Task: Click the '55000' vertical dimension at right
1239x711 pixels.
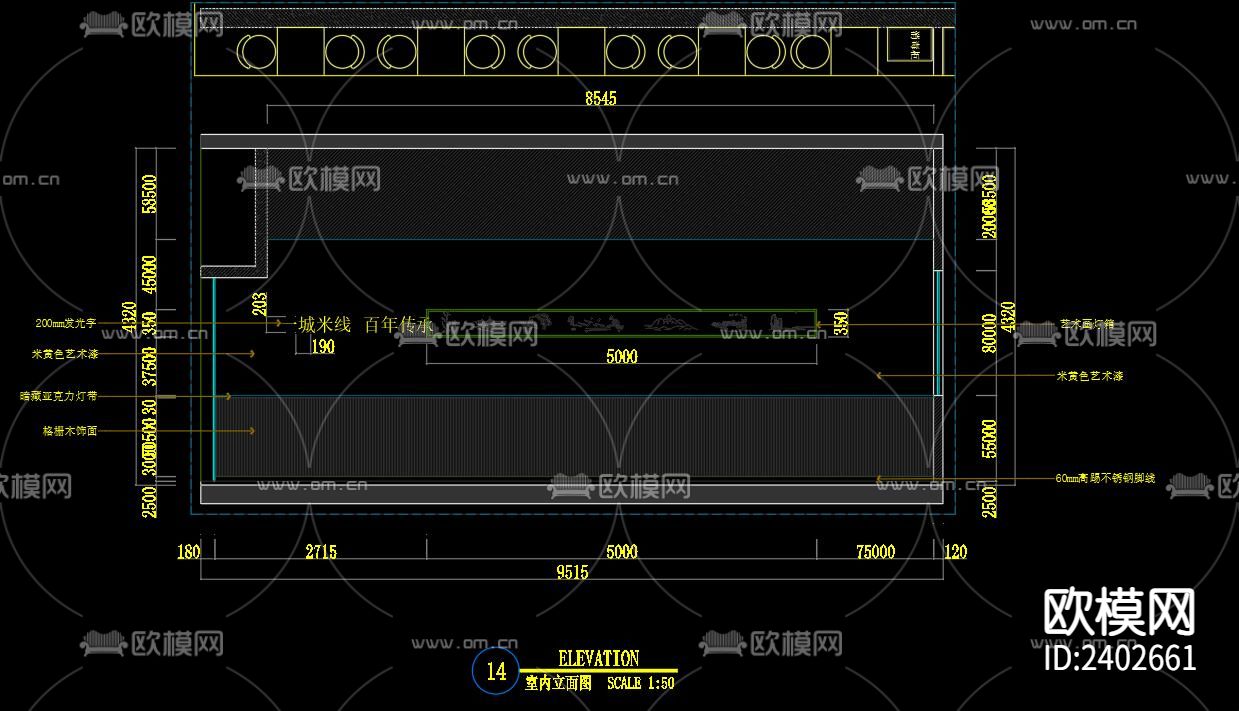Action: click(x=989, y=440)
